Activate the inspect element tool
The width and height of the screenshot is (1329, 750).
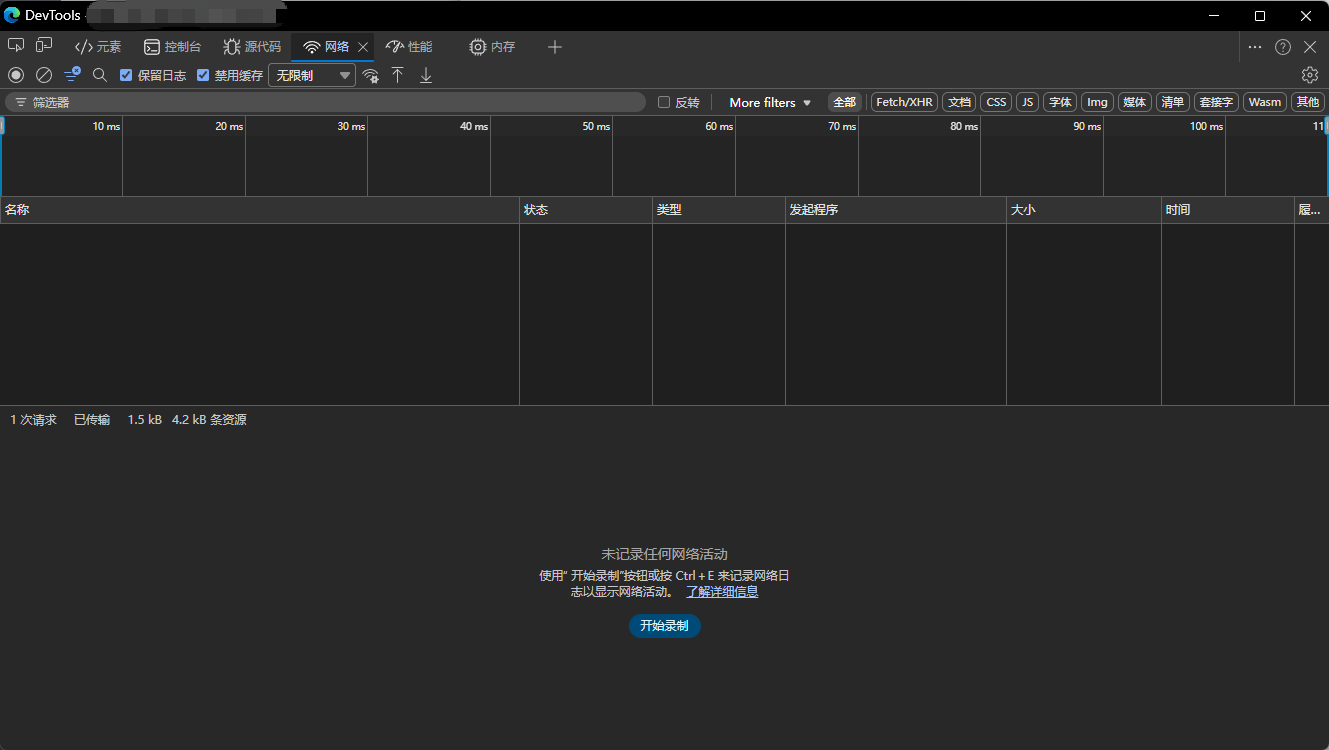15,45
